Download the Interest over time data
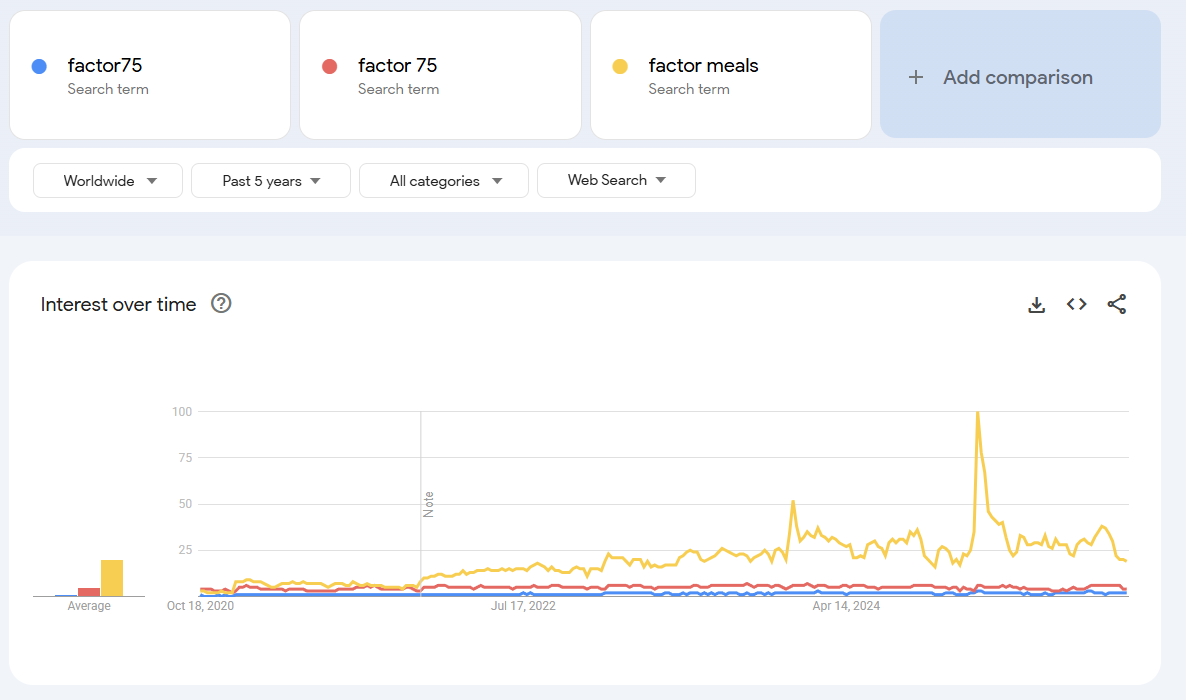Screen dimensions: 1186x700 coord(1037,305)
